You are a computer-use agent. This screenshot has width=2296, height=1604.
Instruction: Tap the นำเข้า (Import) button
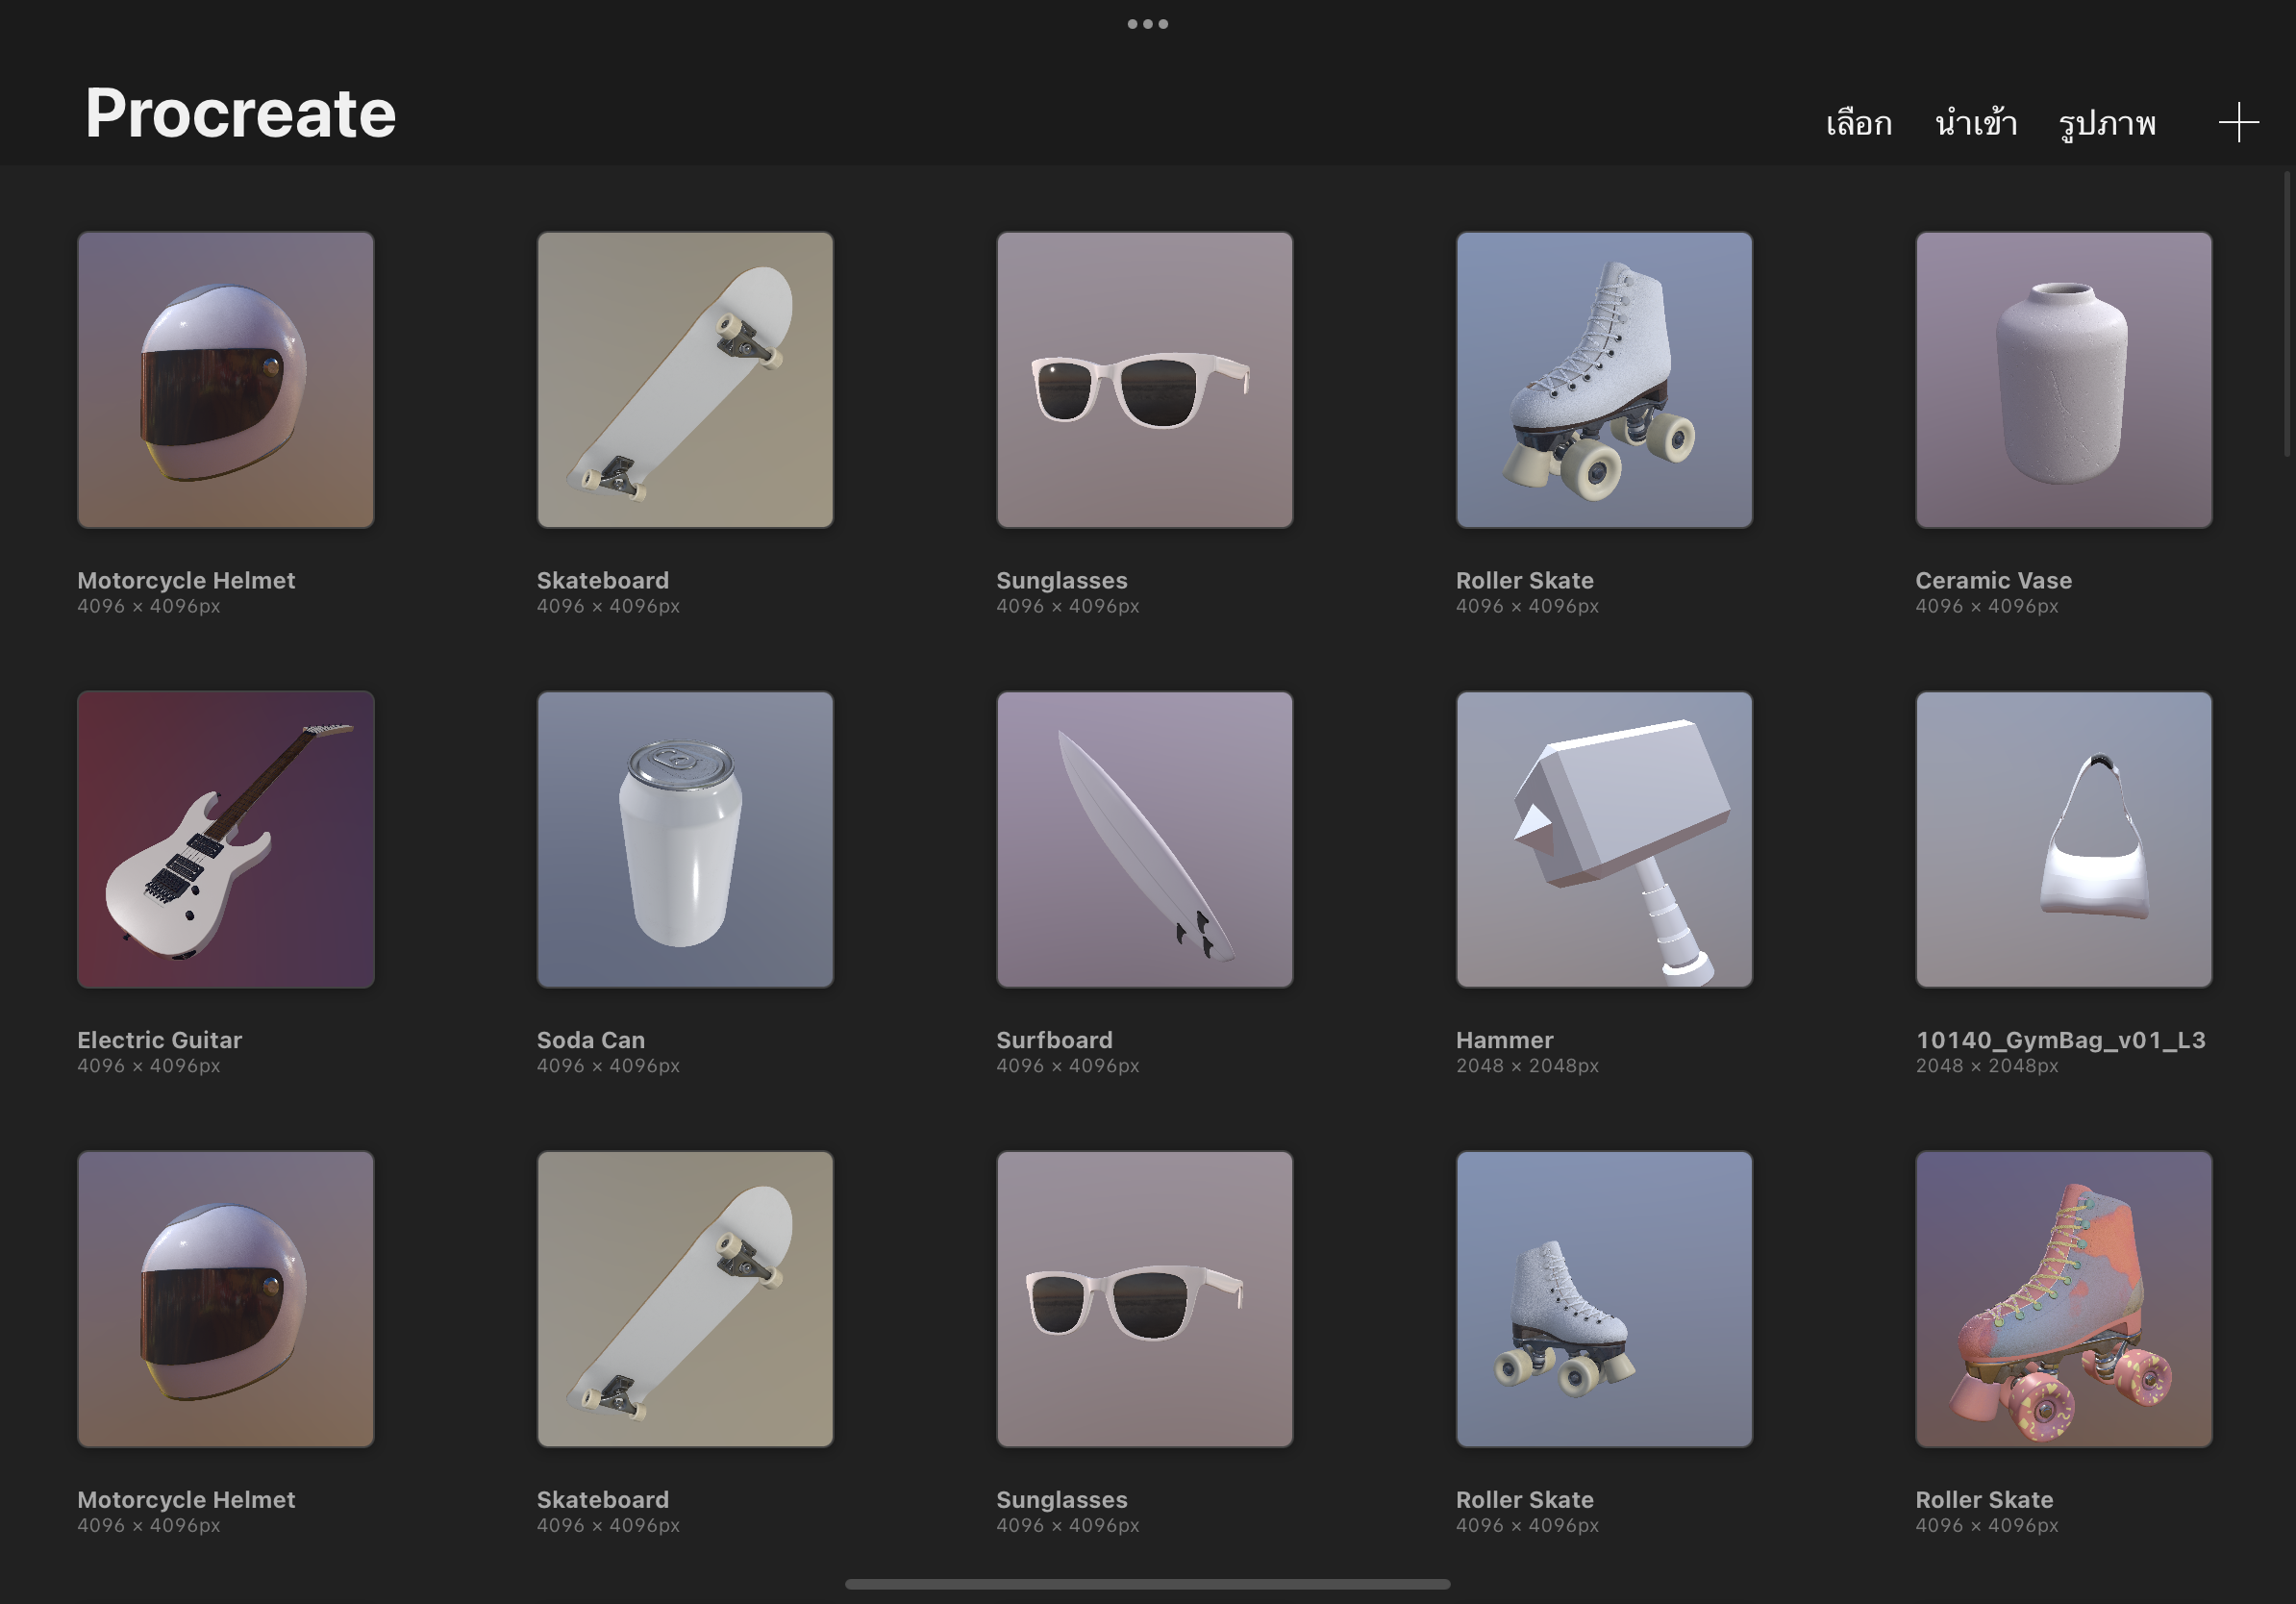(x=1975, y=124)
